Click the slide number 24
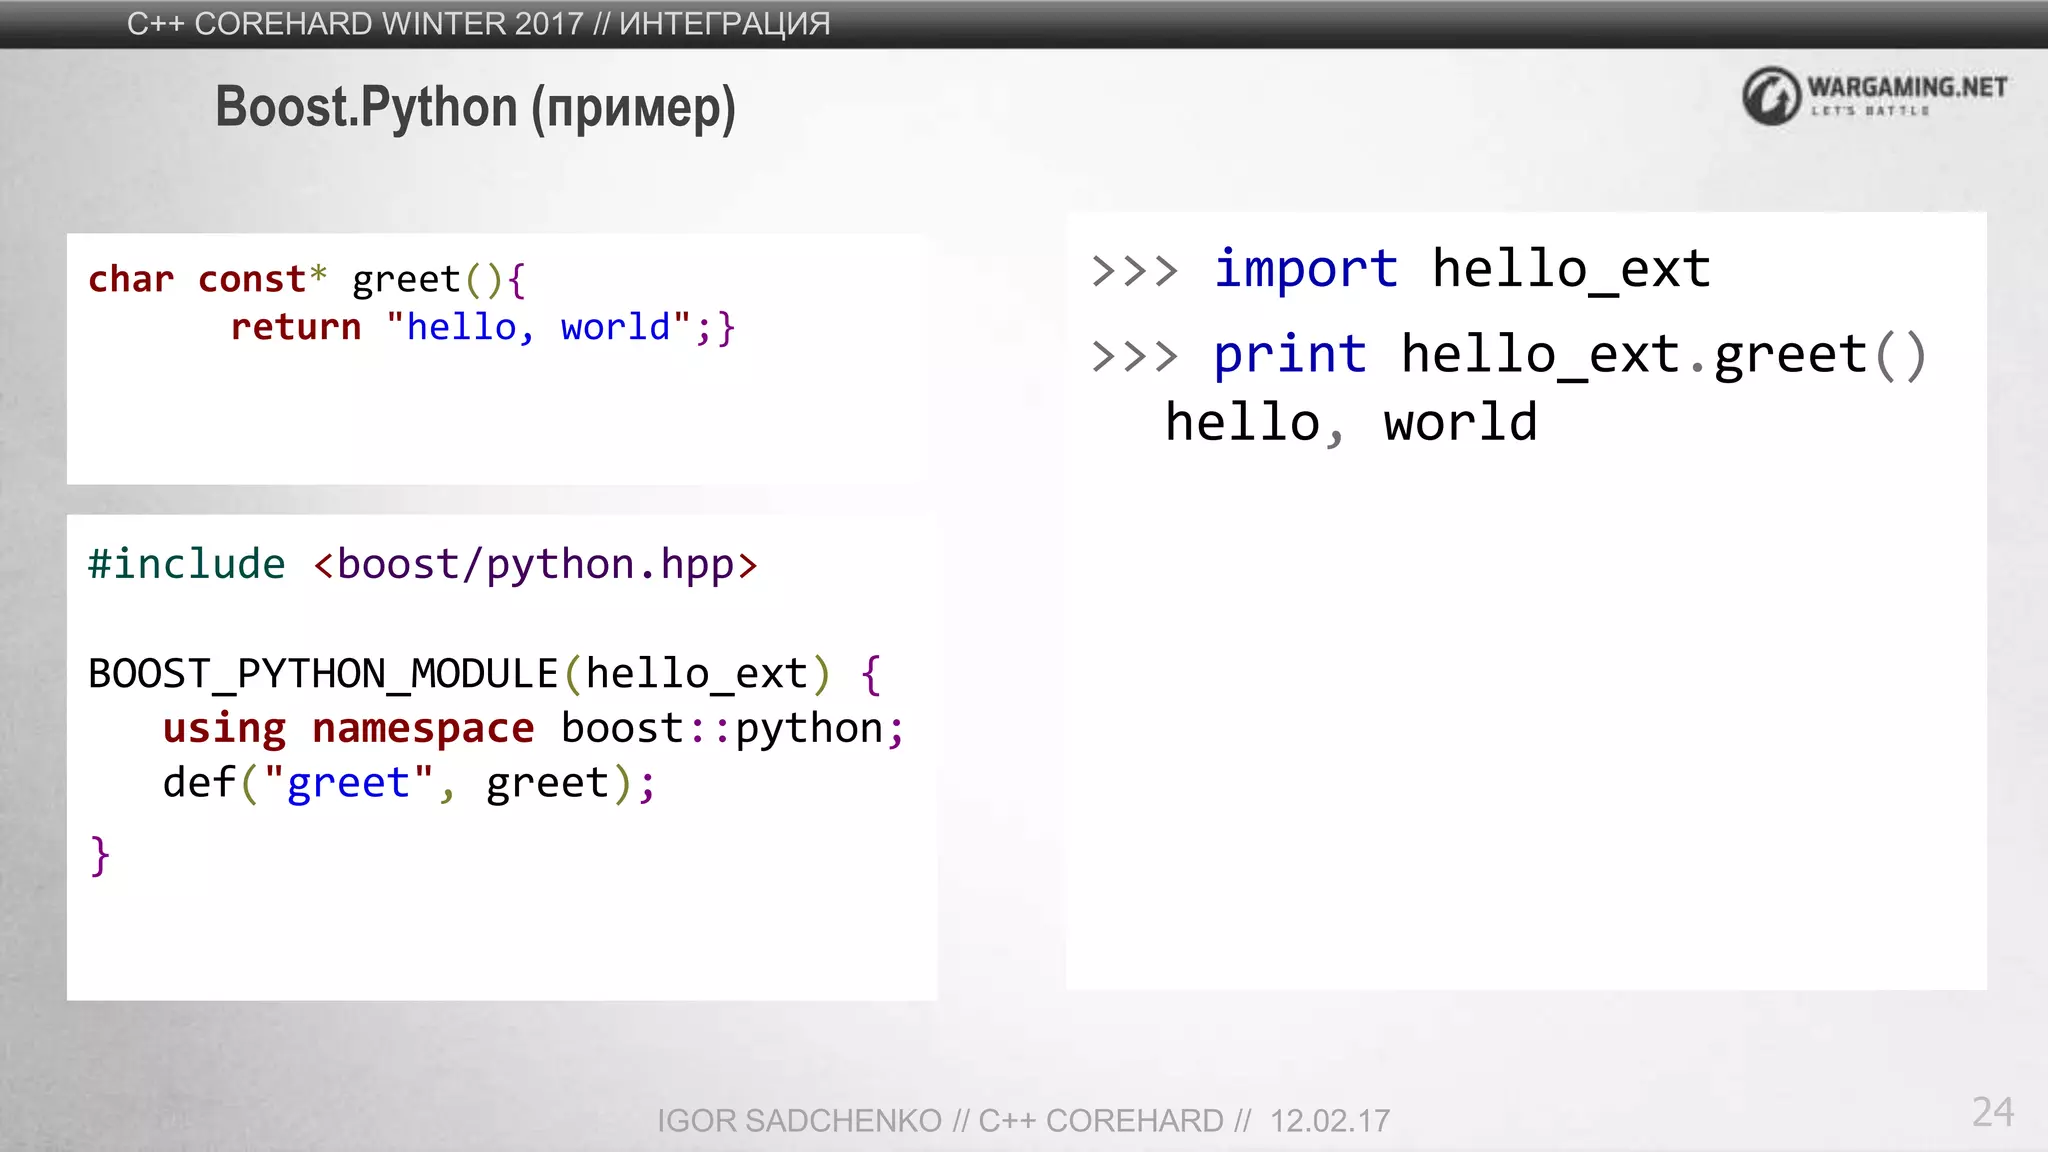 1993,1112
